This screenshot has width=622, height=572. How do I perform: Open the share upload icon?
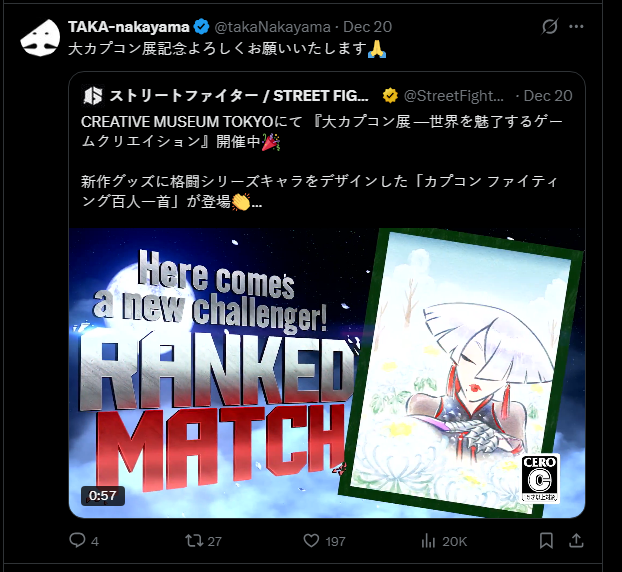coord(576,540)
